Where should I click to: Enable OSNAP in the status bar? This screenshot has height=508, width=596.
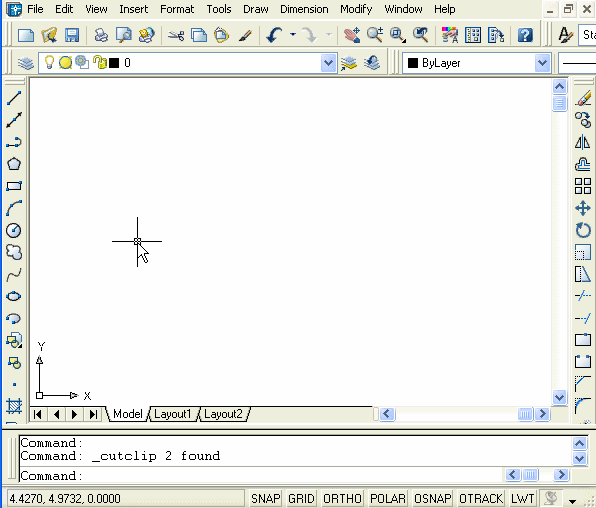coord(433,498)
